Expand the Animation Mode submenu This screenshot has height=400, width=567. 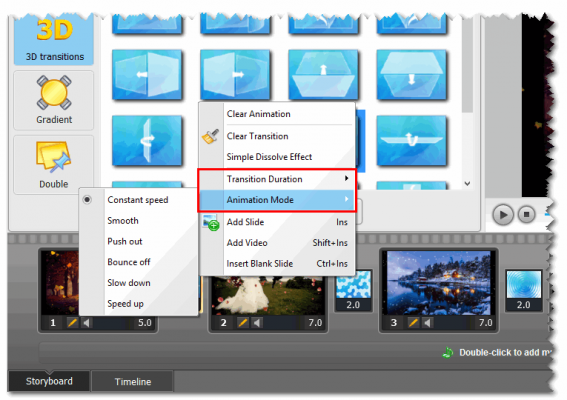[x=277, y=200]
